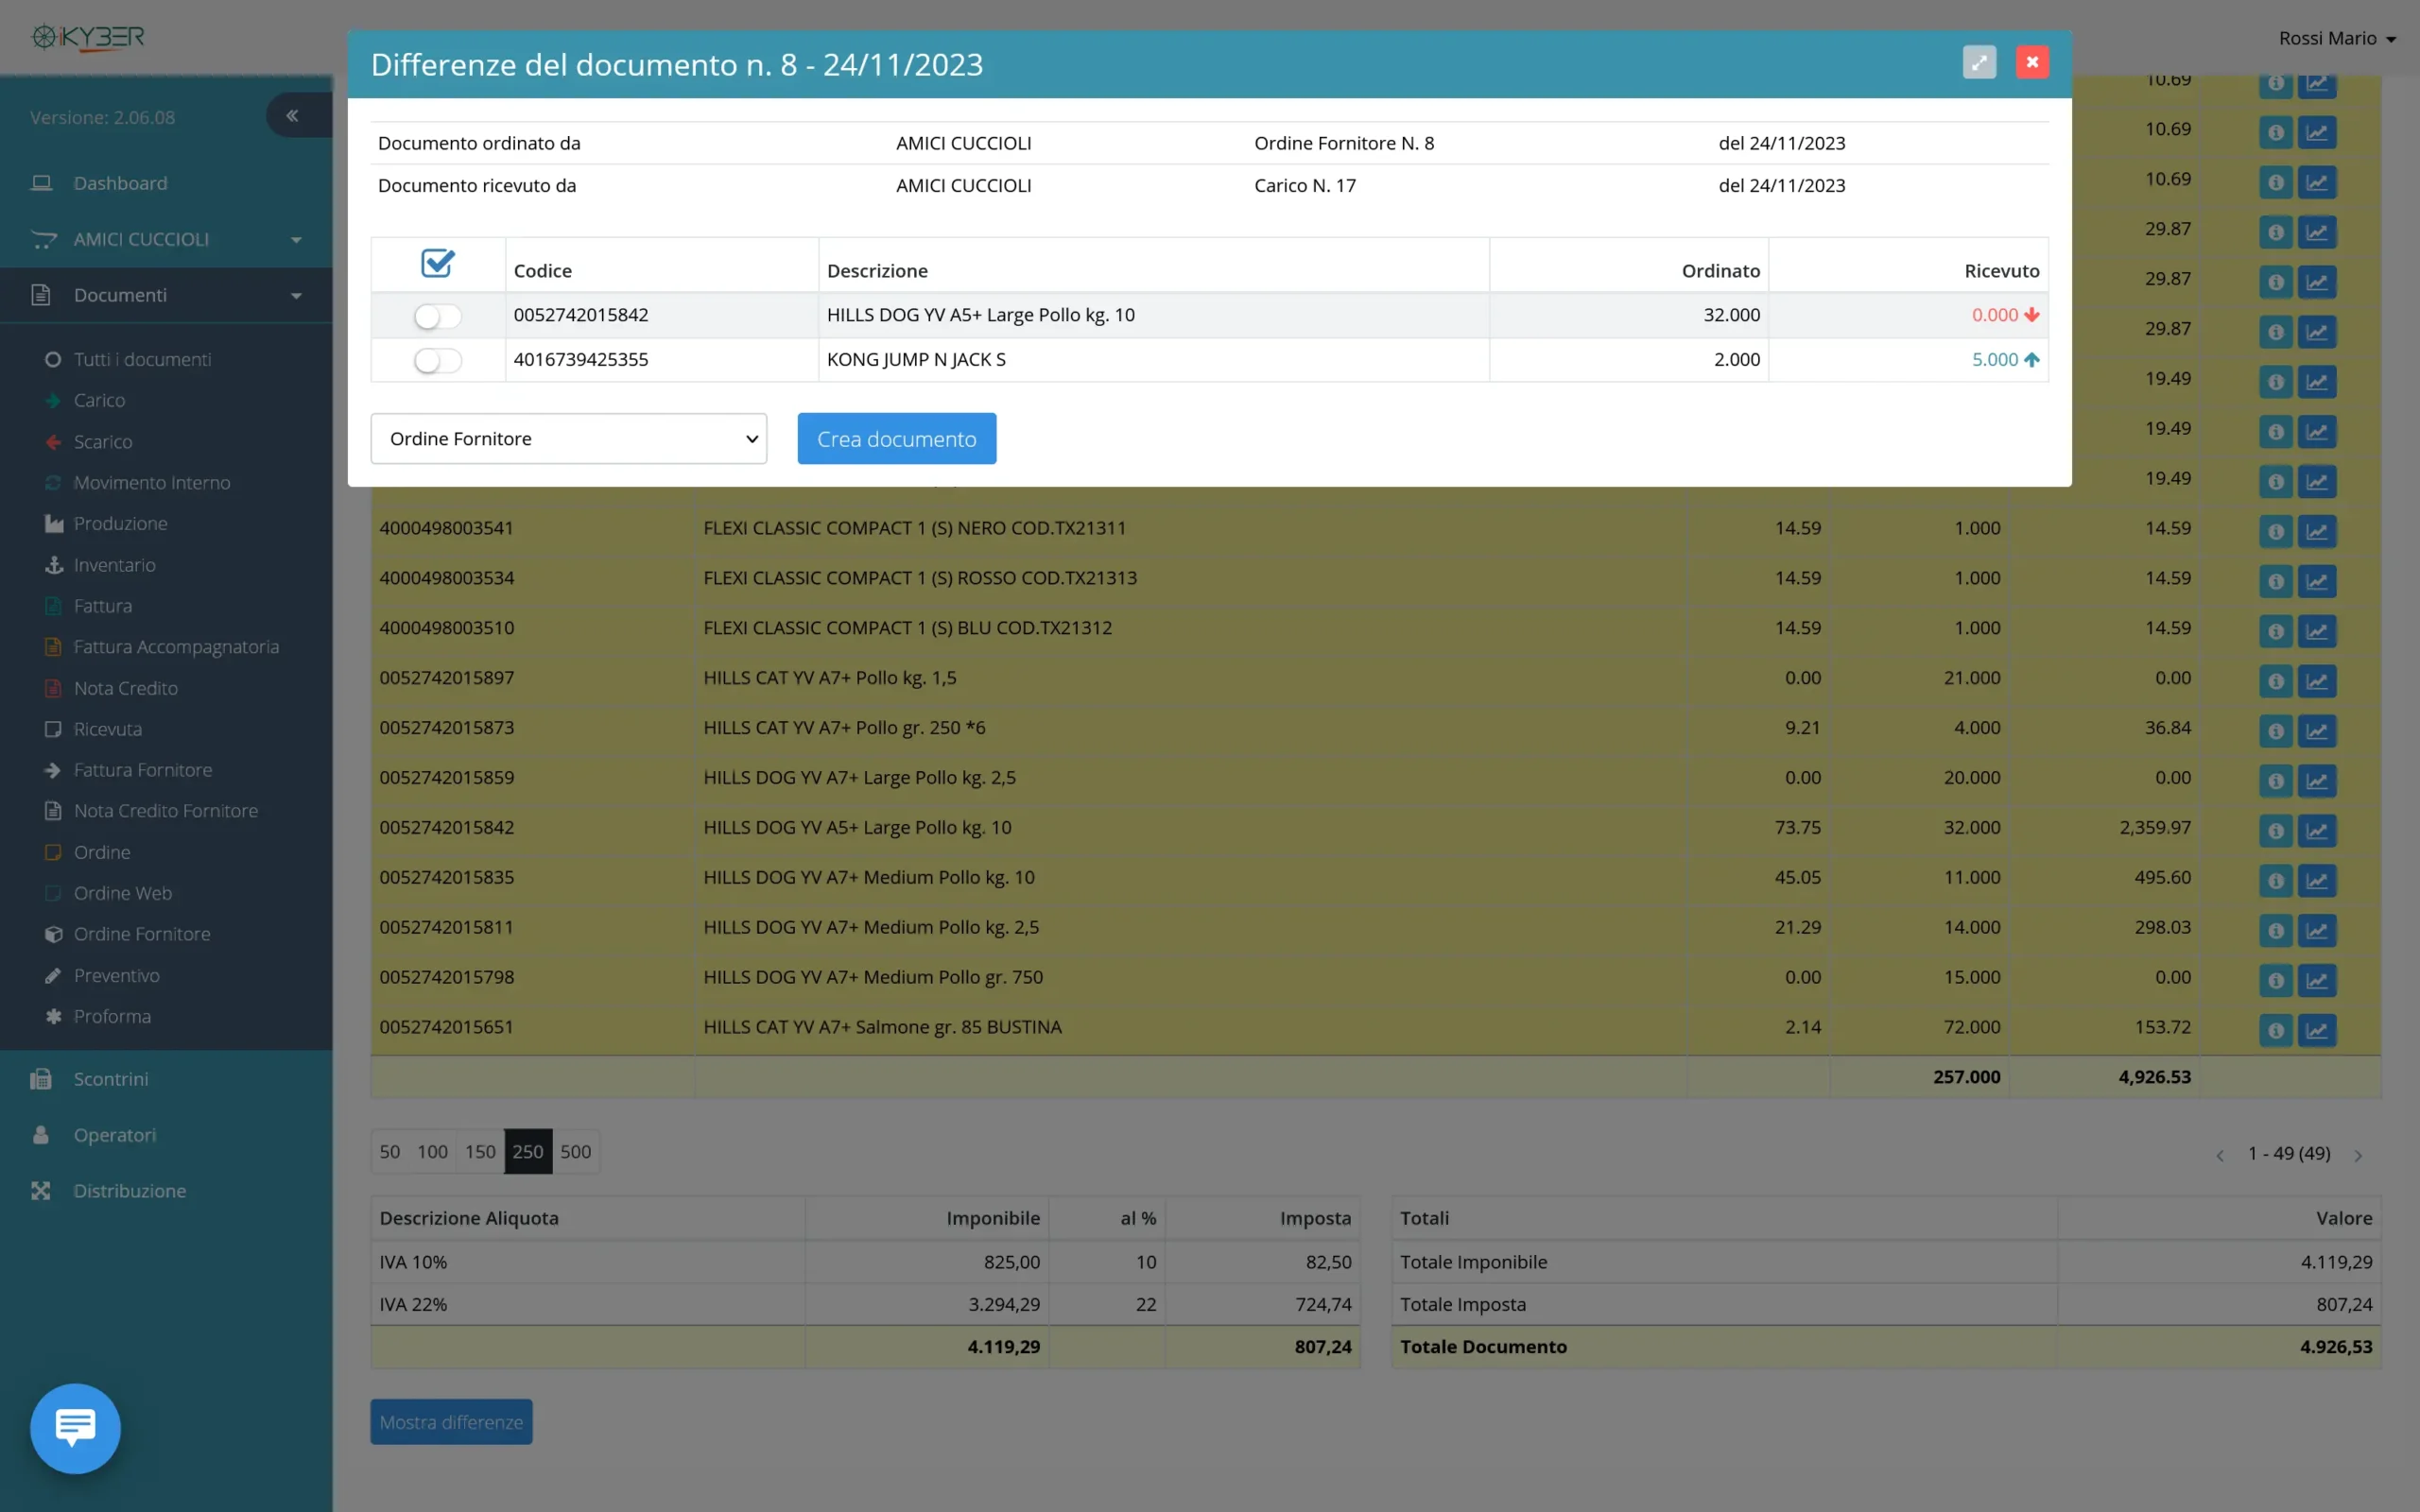
Task: Click the Crea documento button
Action: [x=897, y=439]
